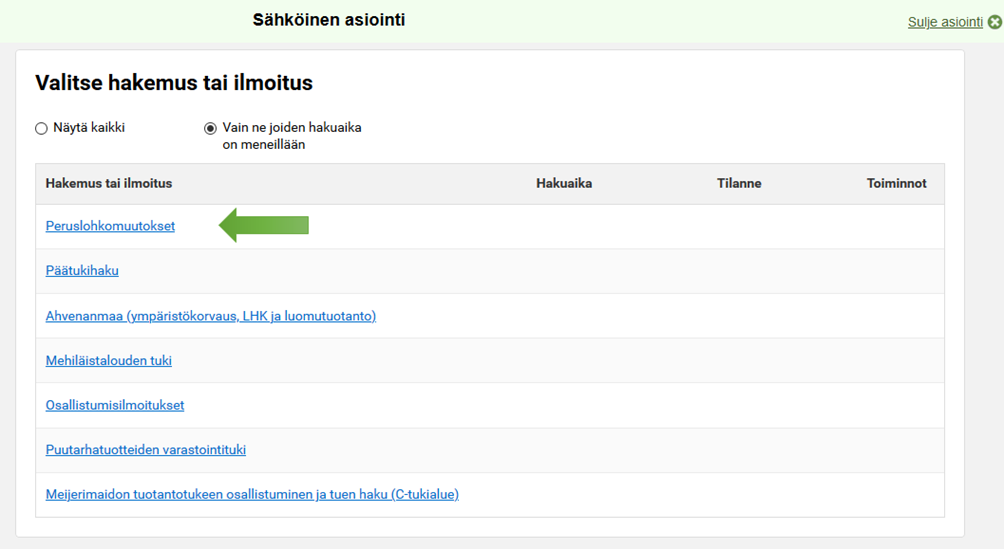1004x549 pixels.
Task: Open the Peruslohkomuutokset link
Action: [110, 226]
